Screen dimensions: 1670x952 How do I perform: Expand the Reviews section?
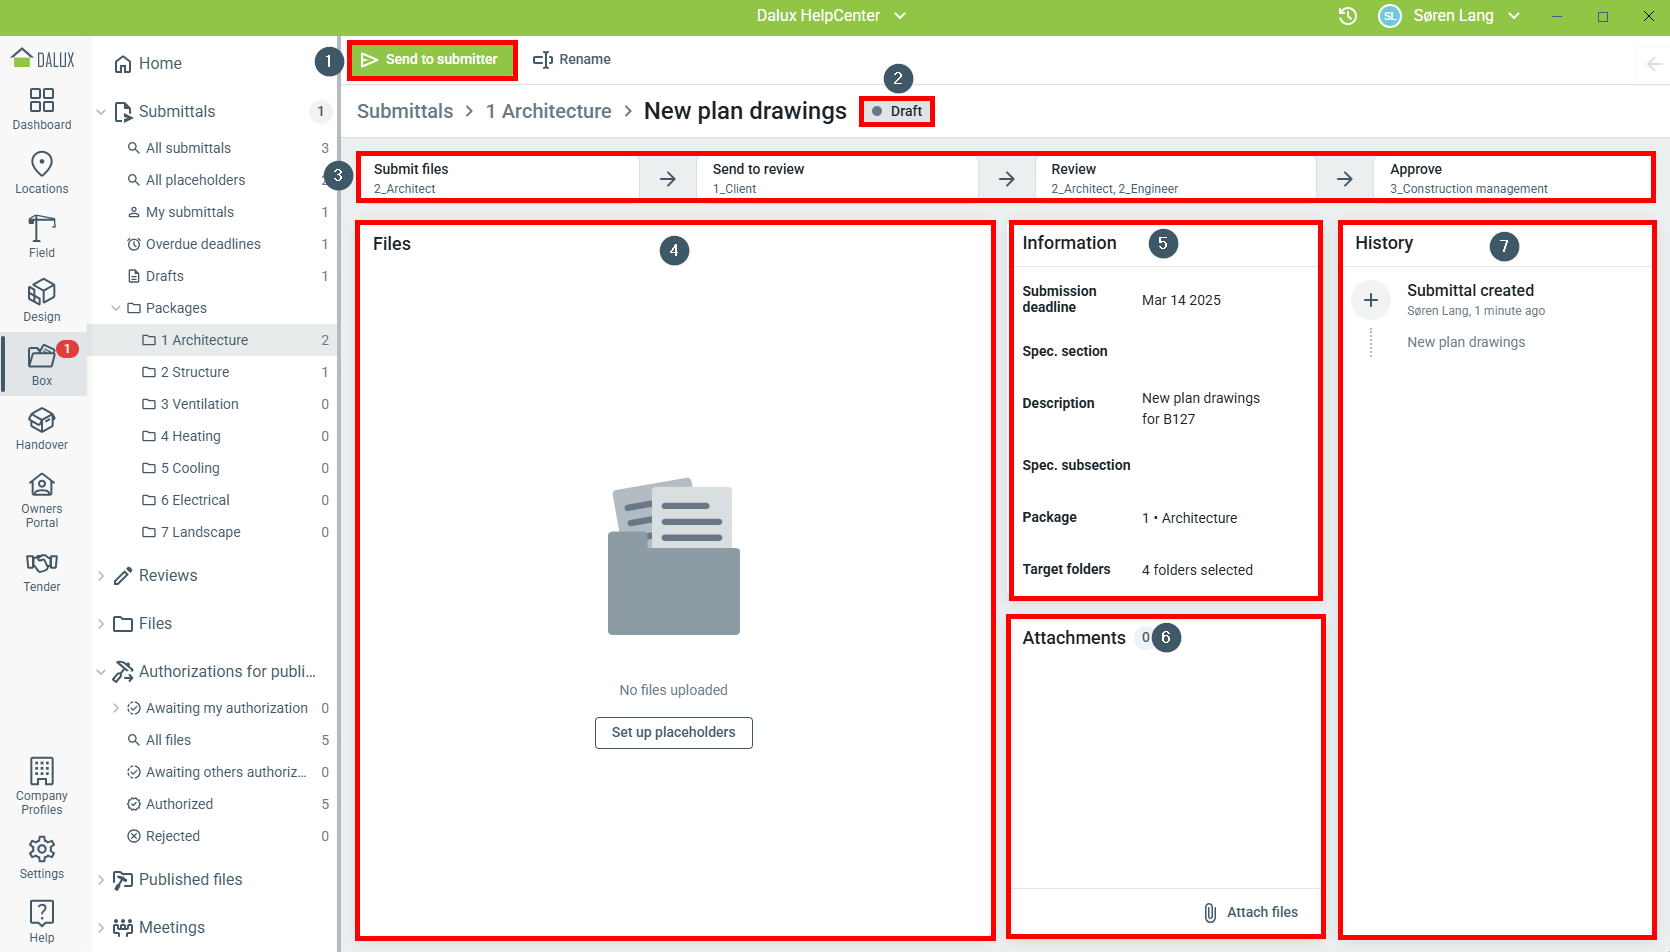101,576
